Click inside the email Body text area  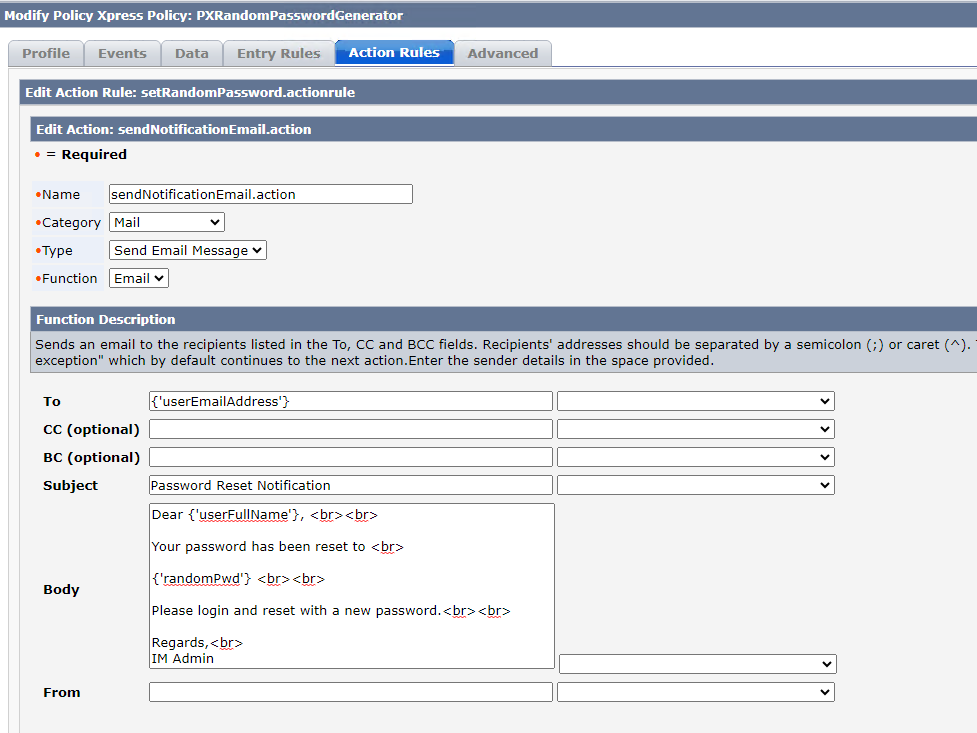351,586
